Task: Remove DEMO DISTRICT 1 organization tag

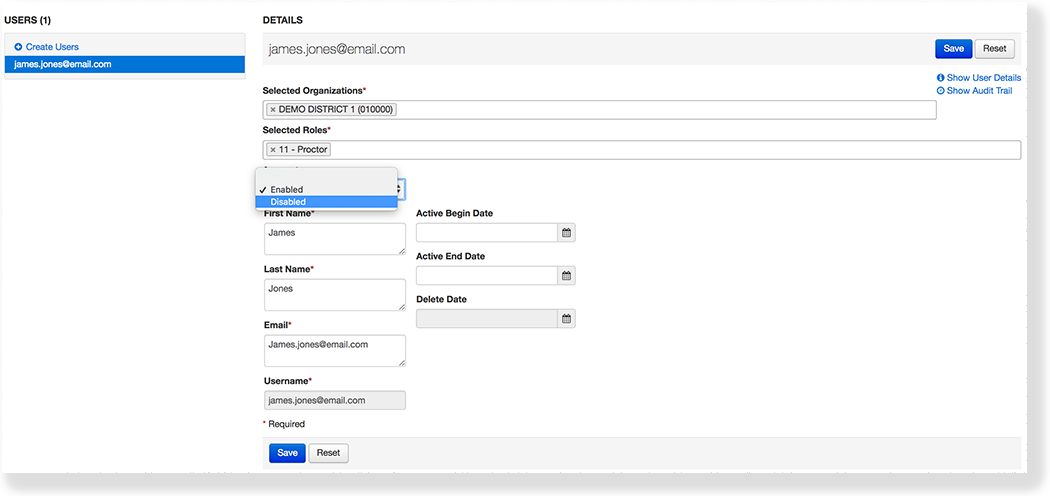Action: (x=273, y=110)
